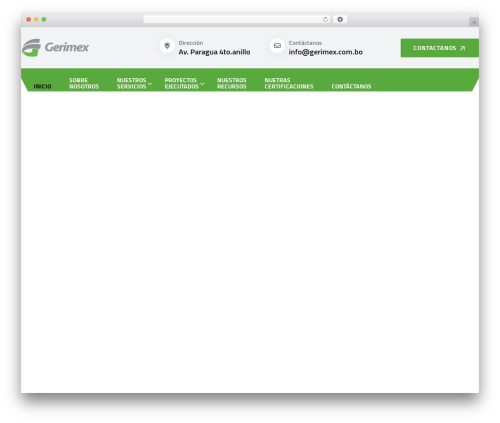This screenshot has width=500, height=423.
Task: Expand the Proyectos Ejecutados chevron
Action: click(202, 84)
